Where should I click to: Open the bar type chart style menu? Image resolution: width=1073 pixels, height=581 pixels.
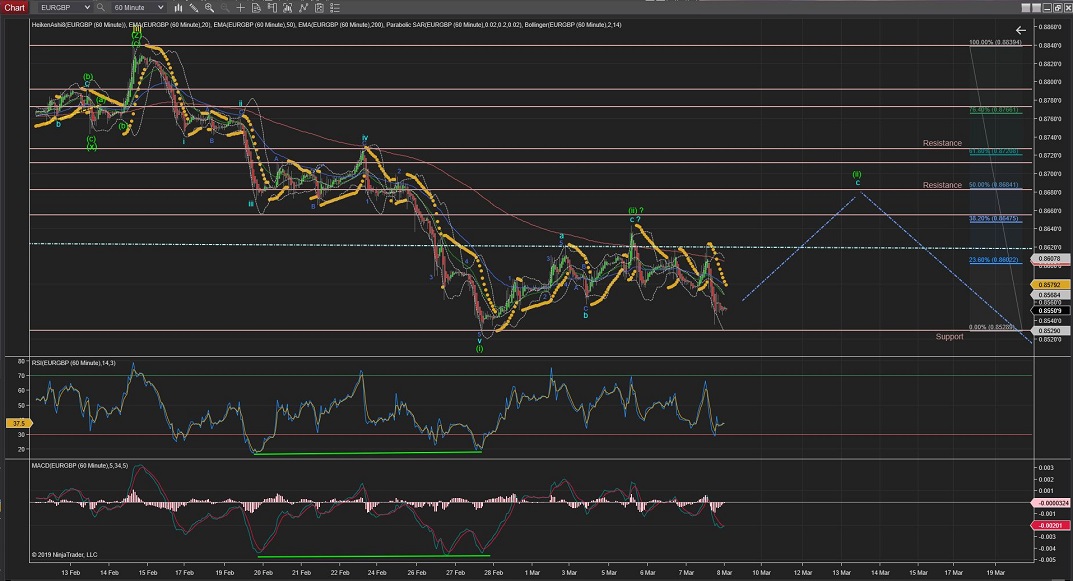click(178, 8)
